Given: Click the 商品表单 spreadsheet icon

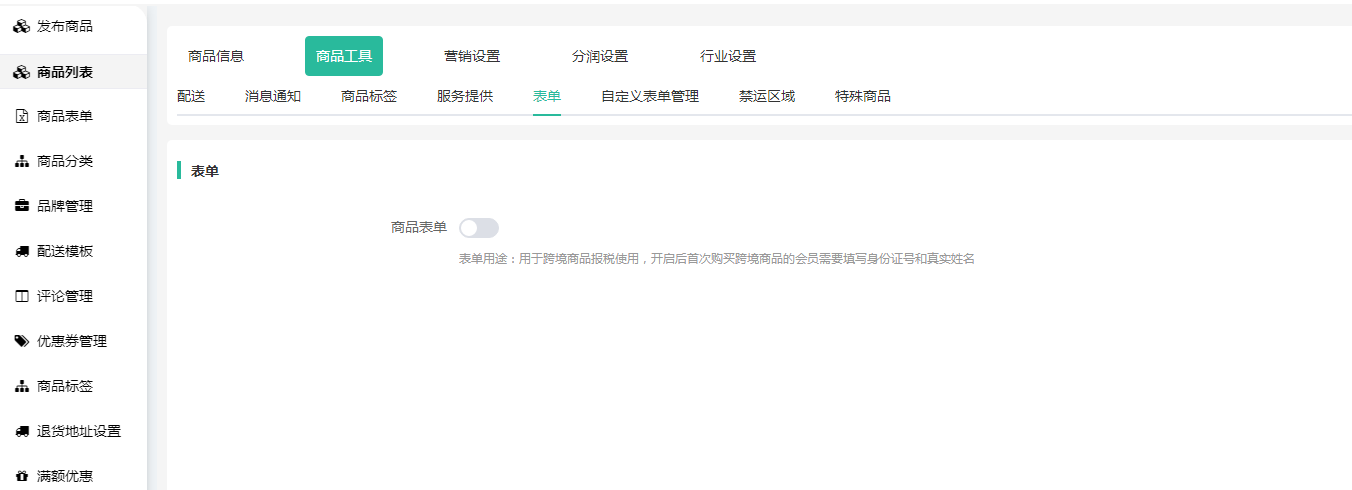Looking at the screenshot, I should [x=22, y=117].
